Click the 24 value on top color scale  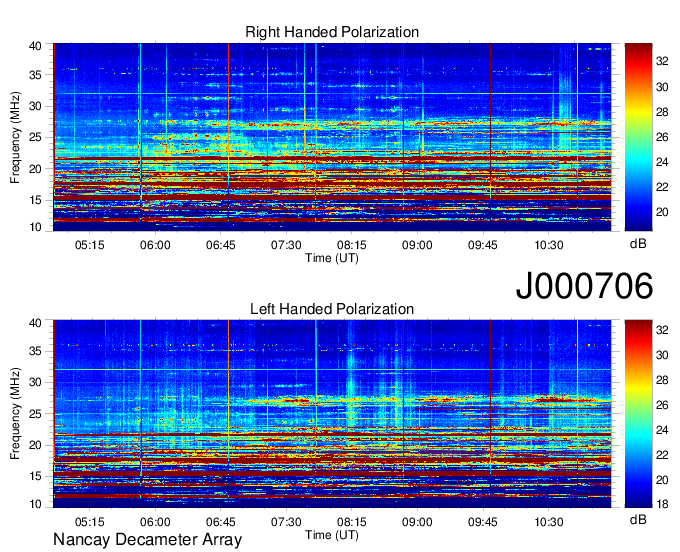[x=662, y=162]
